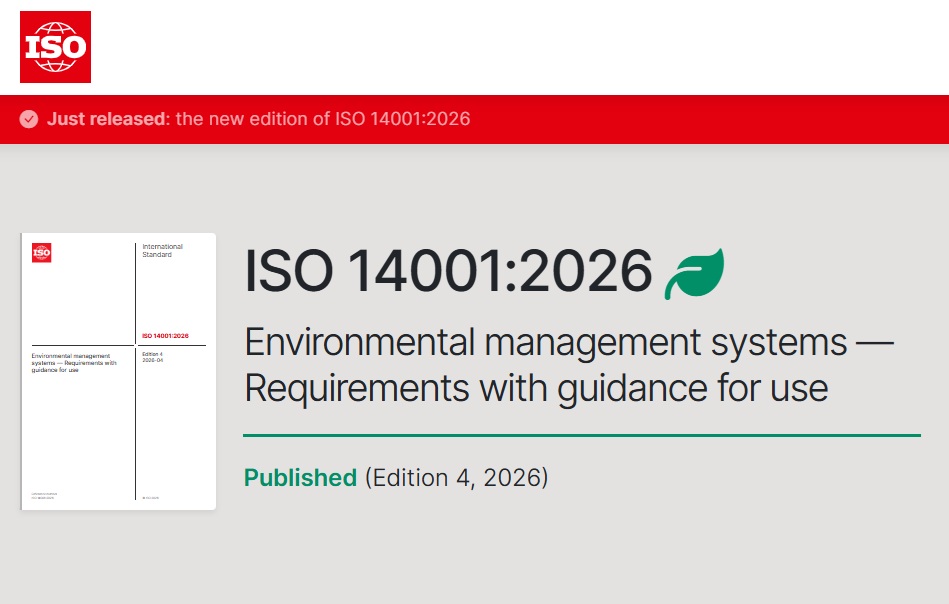Viewport: 949px width, 604px height.
Task: Click the small title text on the cover
Action: tap(75, 361)
